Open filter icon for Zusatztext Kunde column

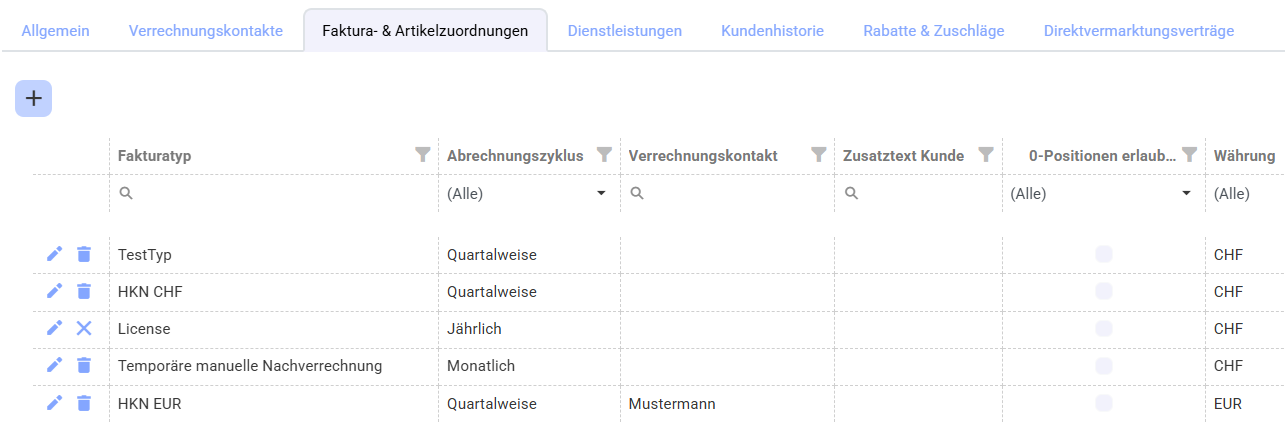pyautogui.click(x=986, y=155)
